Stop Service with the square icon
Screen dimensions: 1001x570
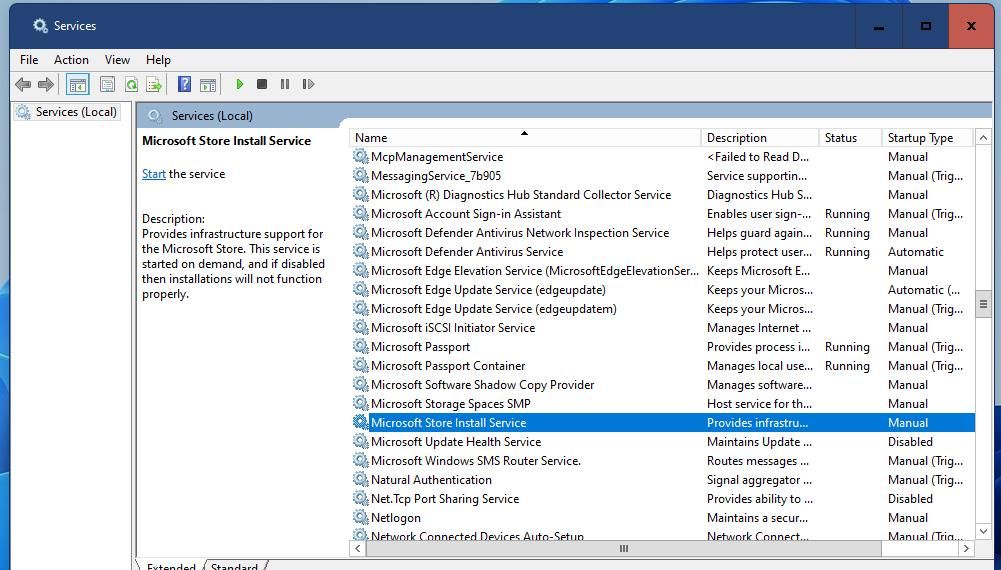[262, 84]
